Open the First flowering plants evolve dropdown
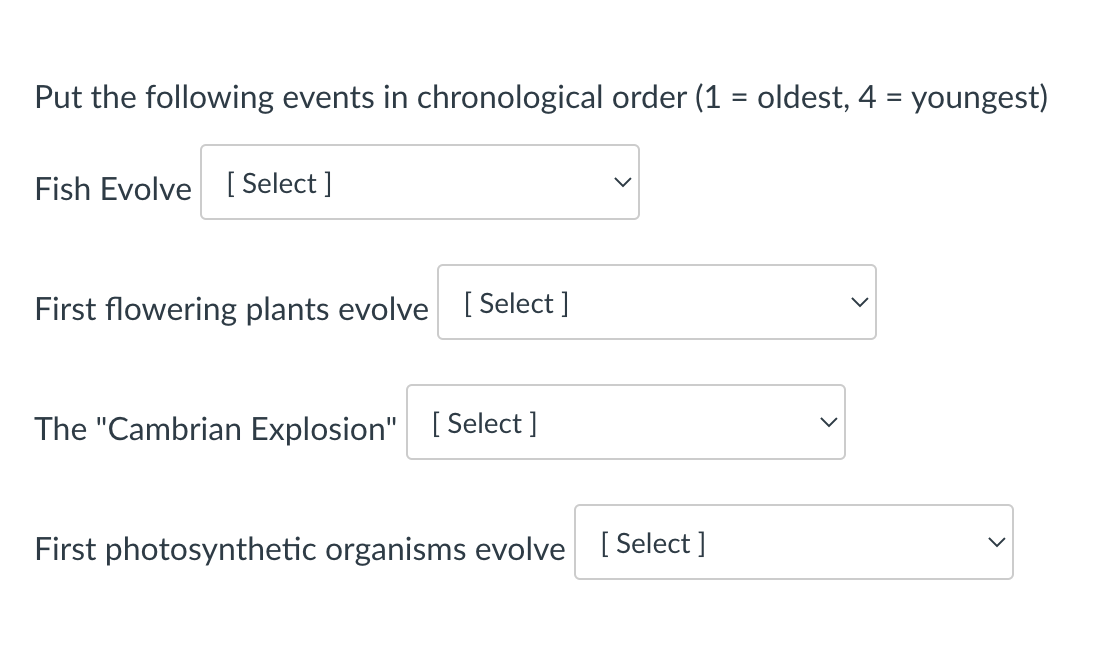 tap(656, 302)
